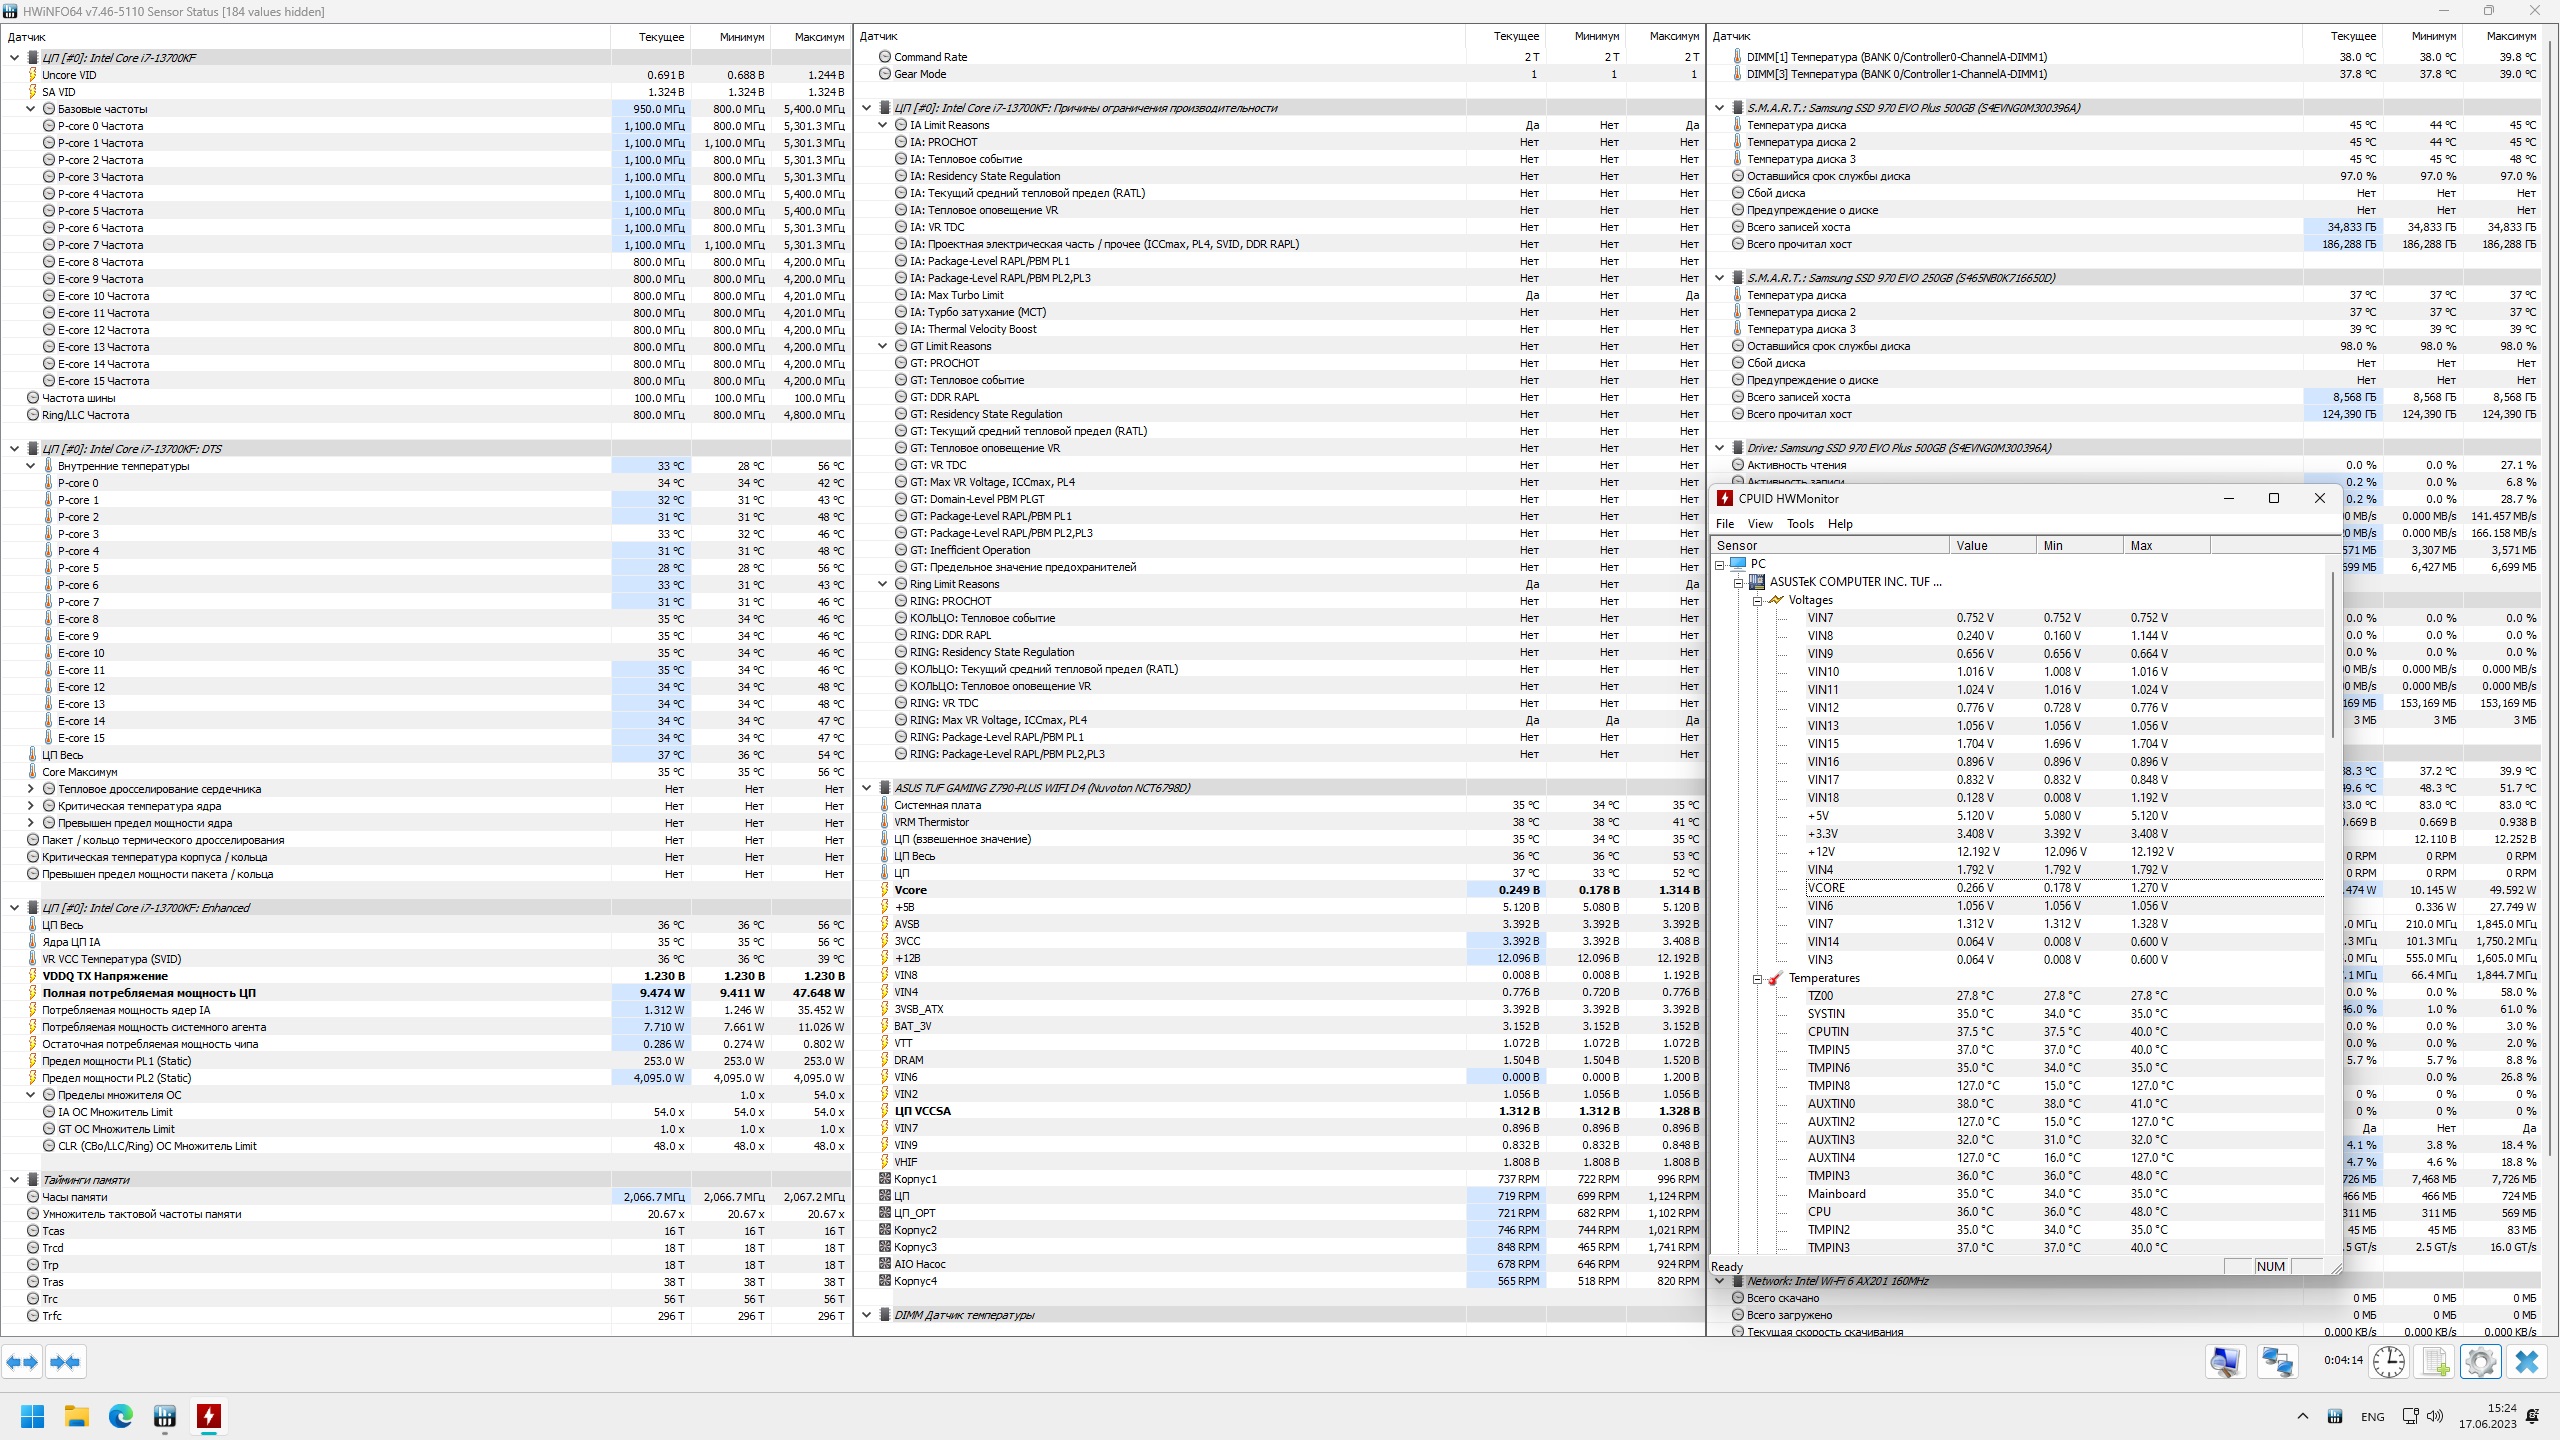The width and height of the screenshot is (2560, 1440).
Task: Click the clock reset timer icon
Action: click(x=2389, y=1362)
